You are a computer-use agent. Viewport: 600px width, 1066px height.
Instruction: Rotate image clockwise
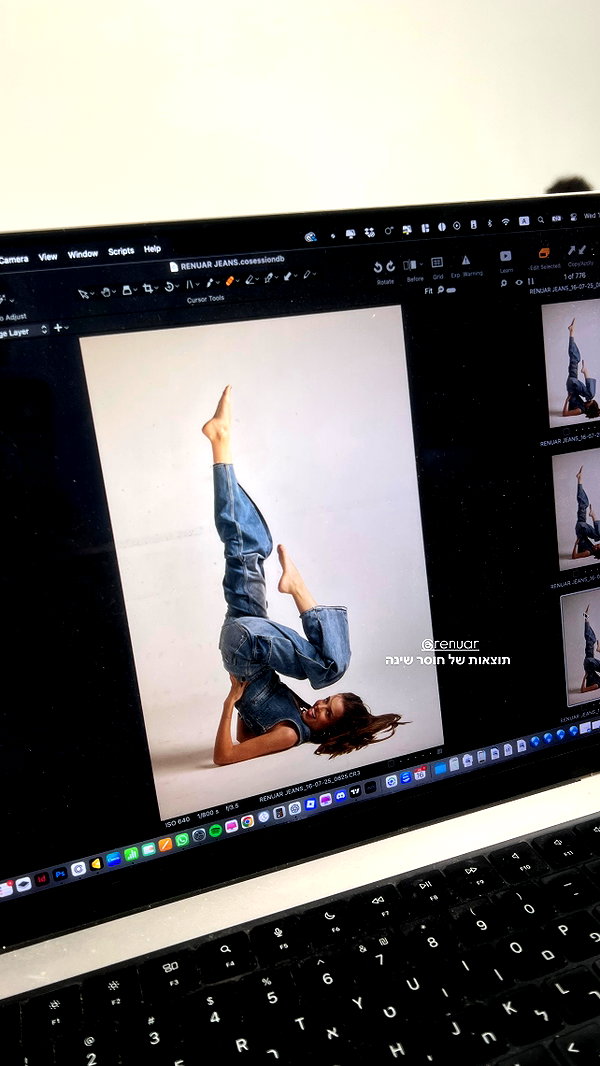[390, 266]
